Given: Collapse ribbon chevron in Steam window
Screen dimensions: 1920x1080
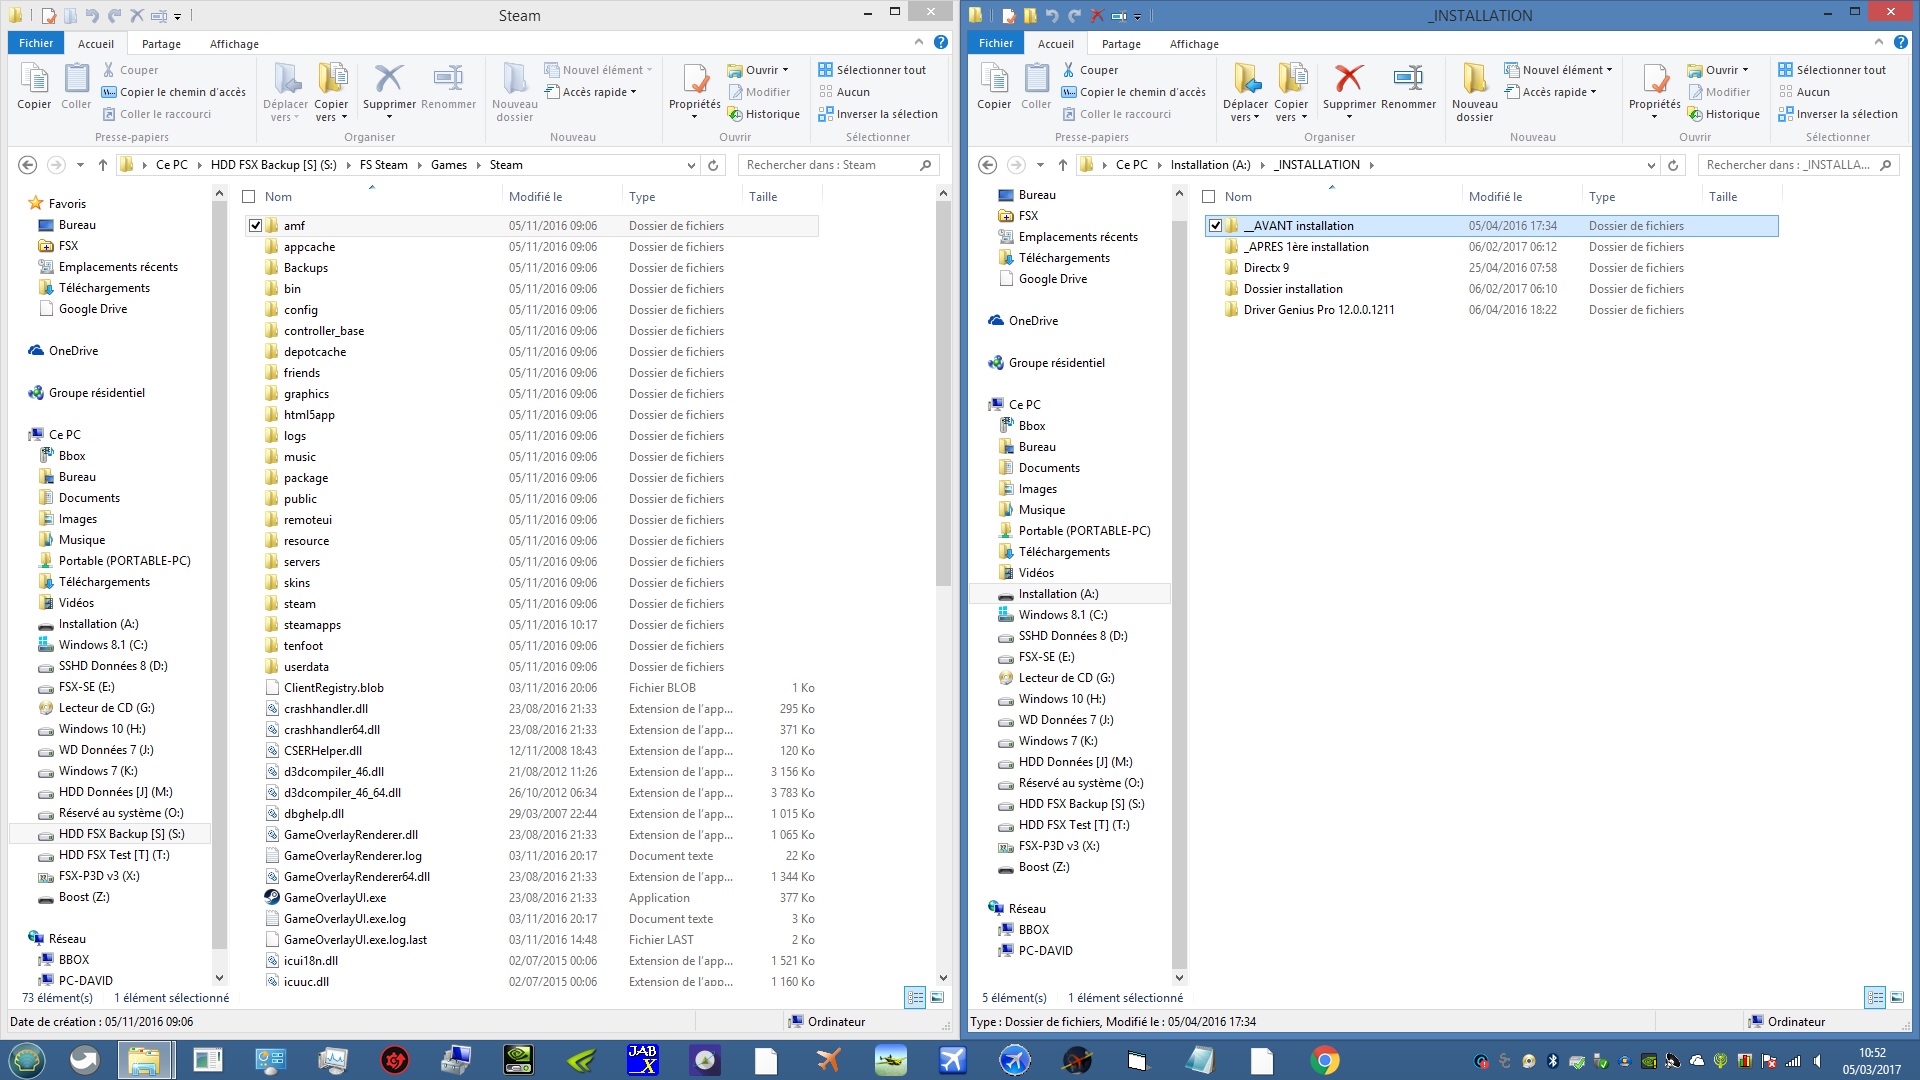Looking at the screenshot, I should 918,42.
